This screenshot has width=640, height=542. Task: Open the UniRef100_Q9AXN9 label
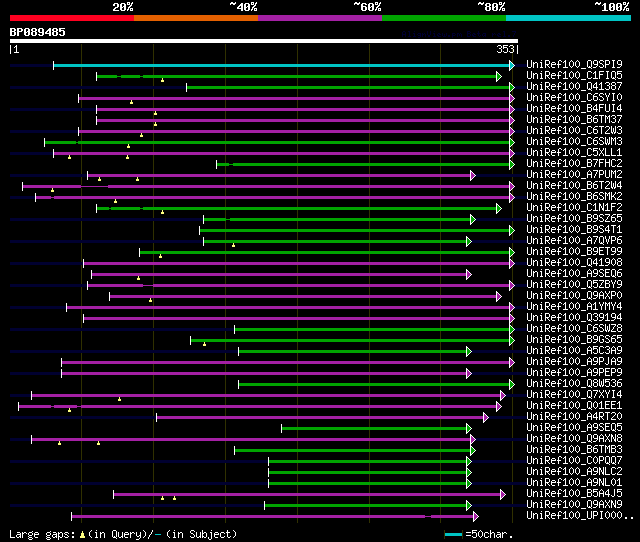click(x=574, y=505)
